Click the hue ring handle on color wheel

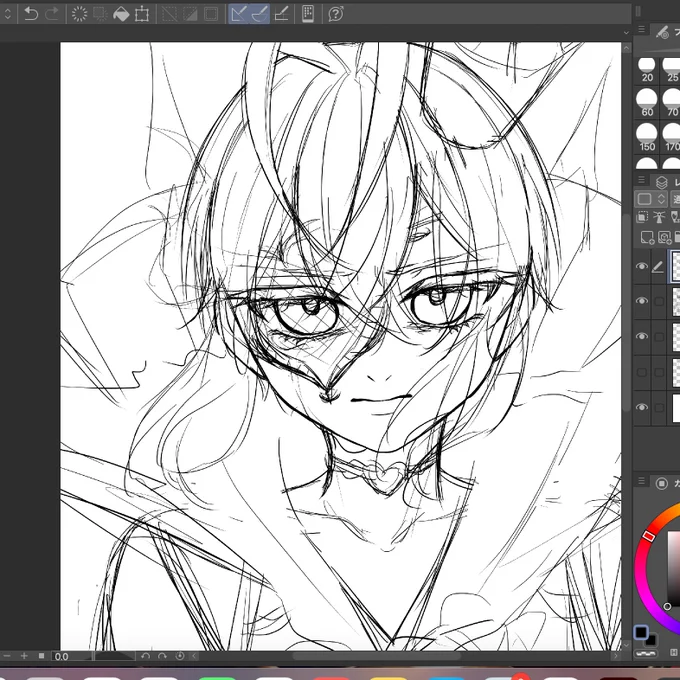[648, 536]
